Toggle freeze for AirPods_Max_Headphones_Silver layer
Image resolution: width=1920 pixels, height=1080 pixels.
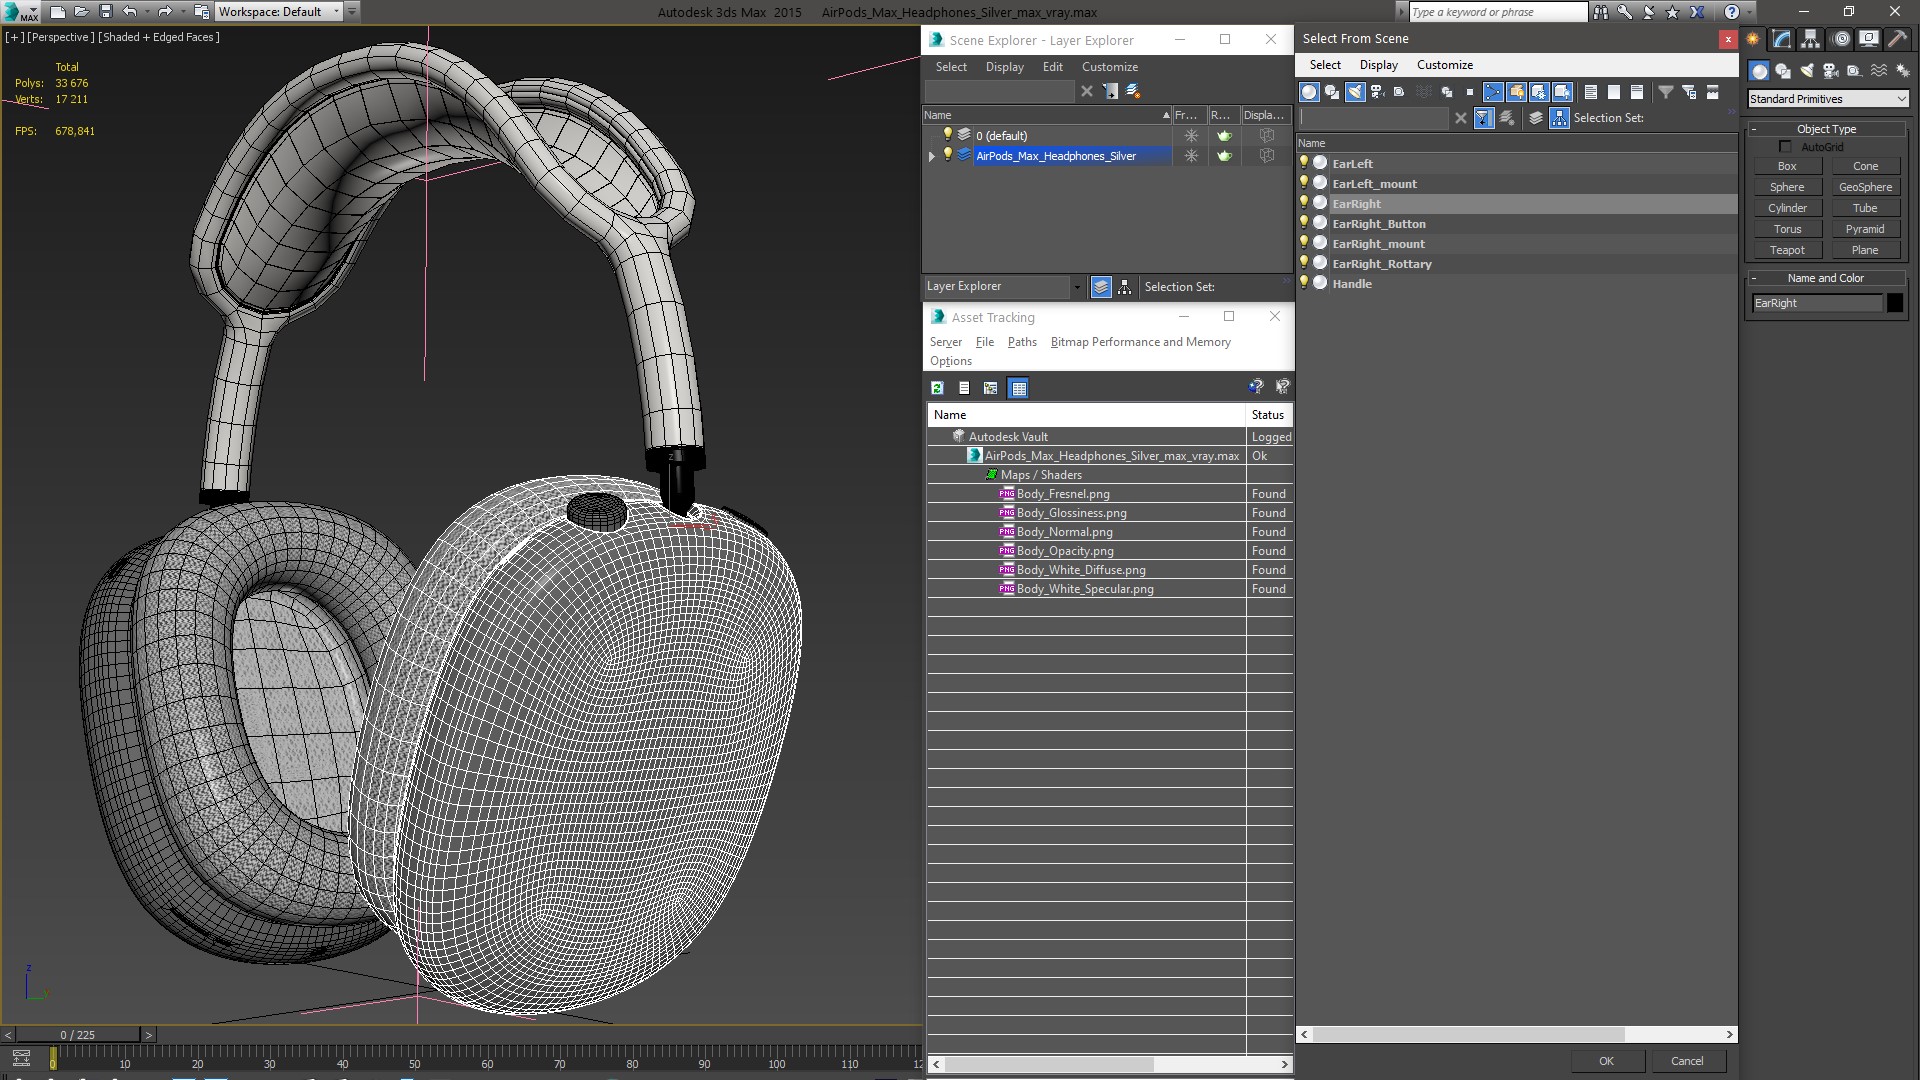pos(1191,156)
